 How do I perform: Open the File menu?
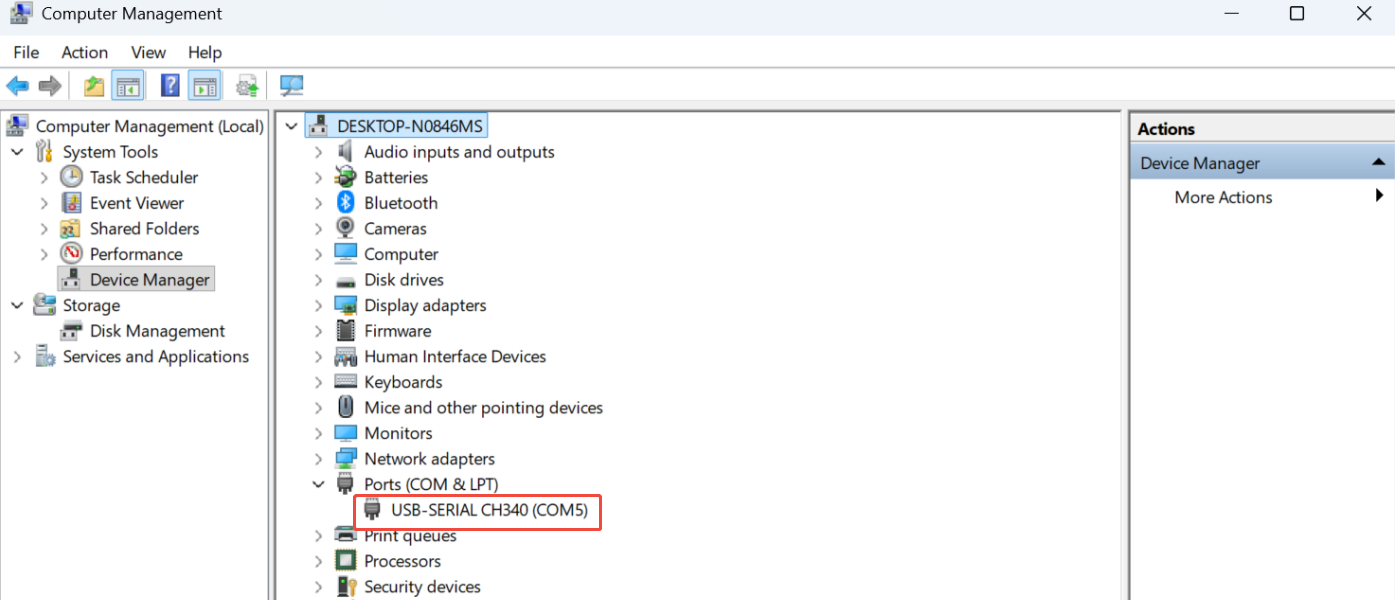point(26,52)
